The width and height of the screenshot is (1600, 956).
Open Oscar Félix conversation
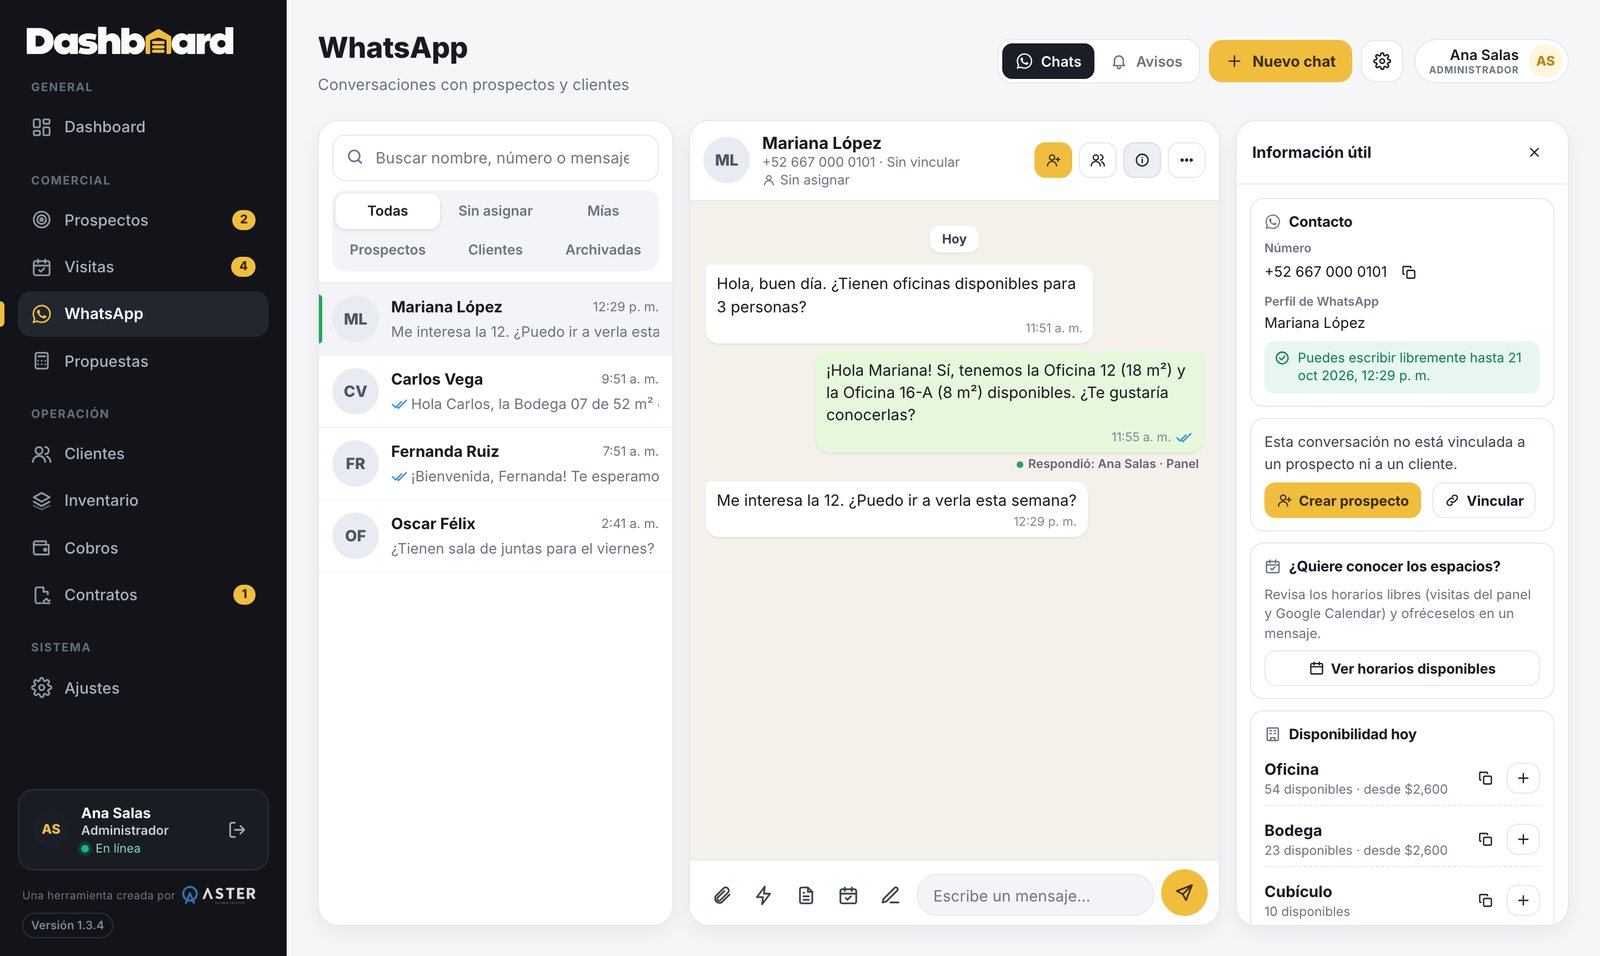point(495,536)
